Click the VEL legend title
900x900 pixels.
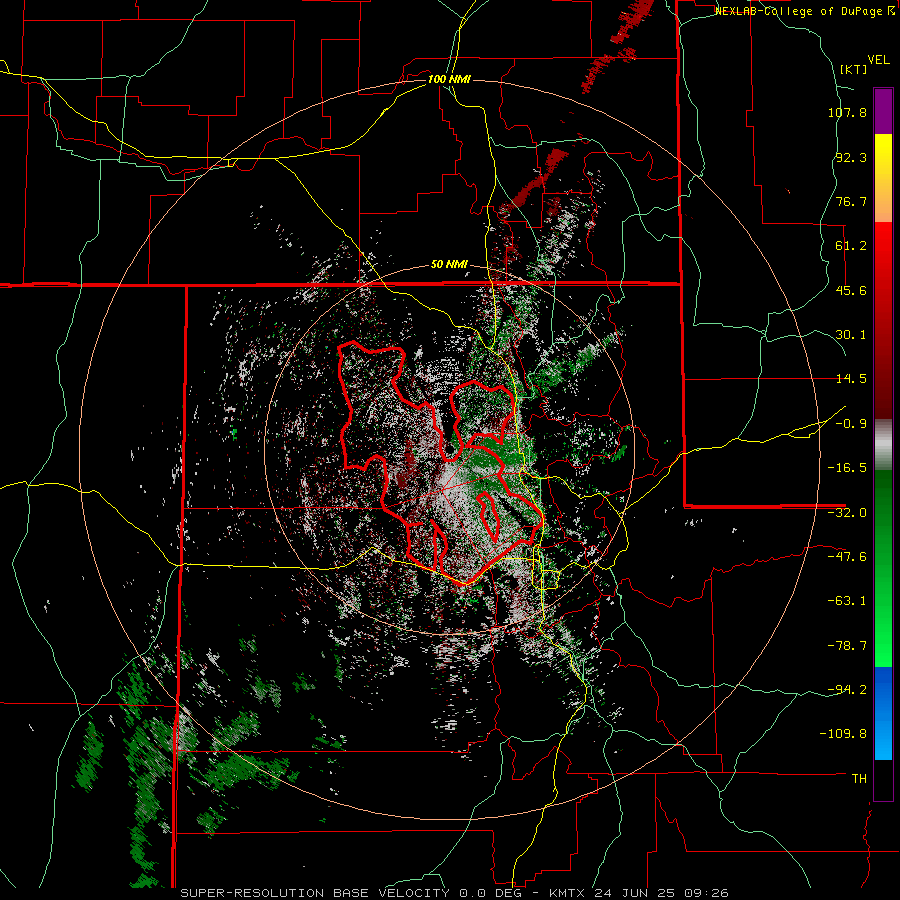coord(878,60)
